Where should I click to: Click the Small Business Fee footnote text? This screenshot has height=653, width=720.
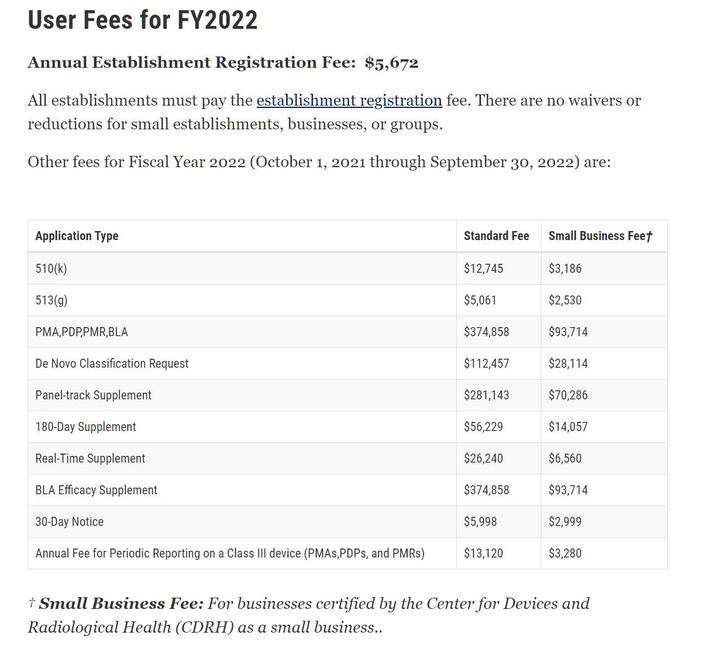pos(308,615)
